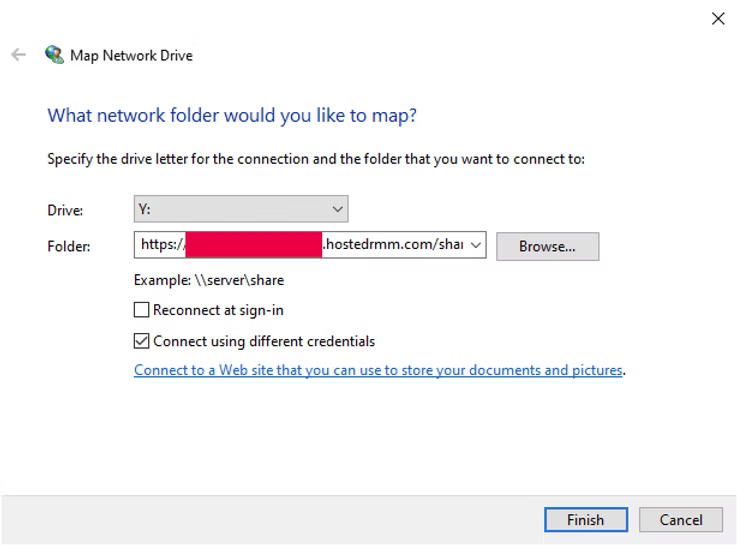Expand the Drive dropdown chevron arrow
The width and height of the screenshot is (737, 545).
click(x=337, y=209)
